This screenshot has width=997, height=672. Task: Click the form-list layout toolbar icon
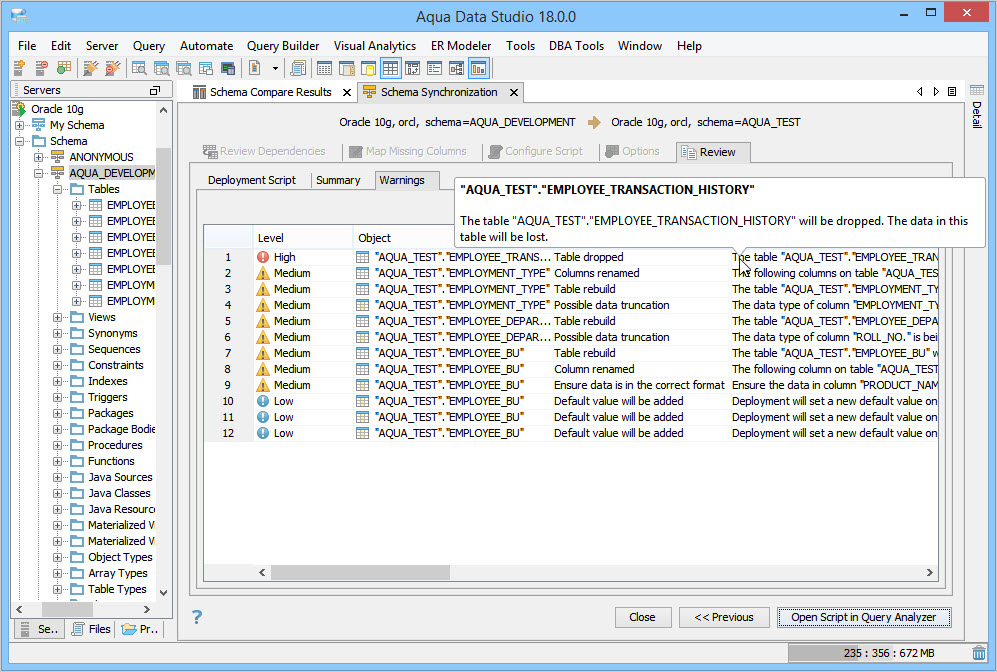coord(434,68)
